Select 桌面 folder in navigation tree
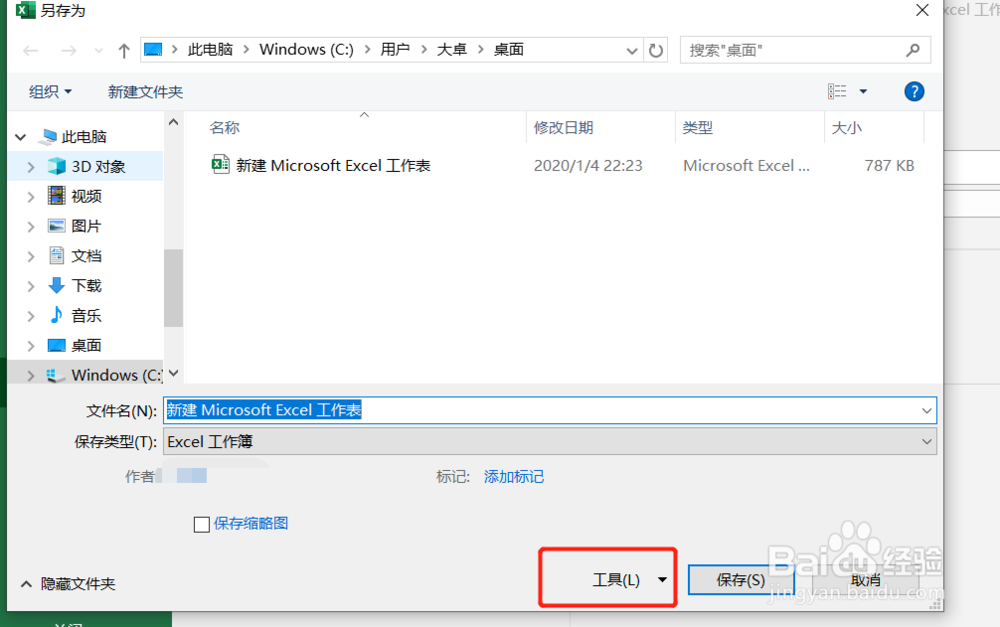This screenshot has width=1000, height=627. [86, 345]
